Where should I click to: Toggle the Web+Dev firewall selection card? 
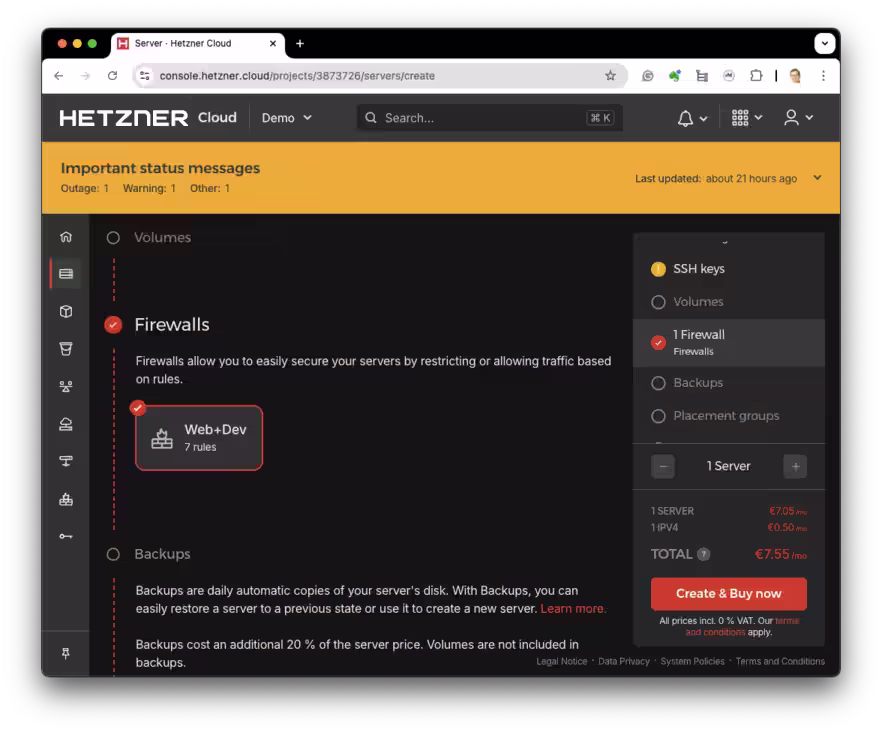coord(198,437)
